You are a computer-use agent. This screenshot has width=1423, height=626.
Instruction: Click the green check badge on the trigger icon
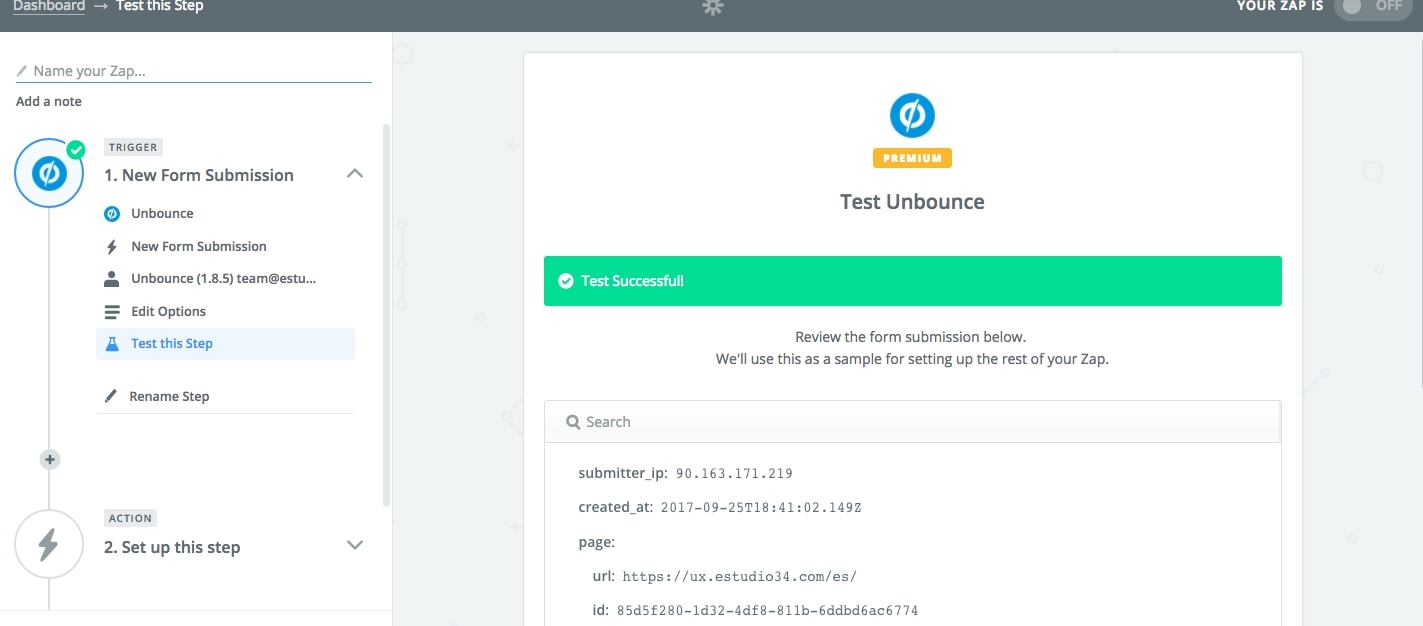tap(75, 149)
